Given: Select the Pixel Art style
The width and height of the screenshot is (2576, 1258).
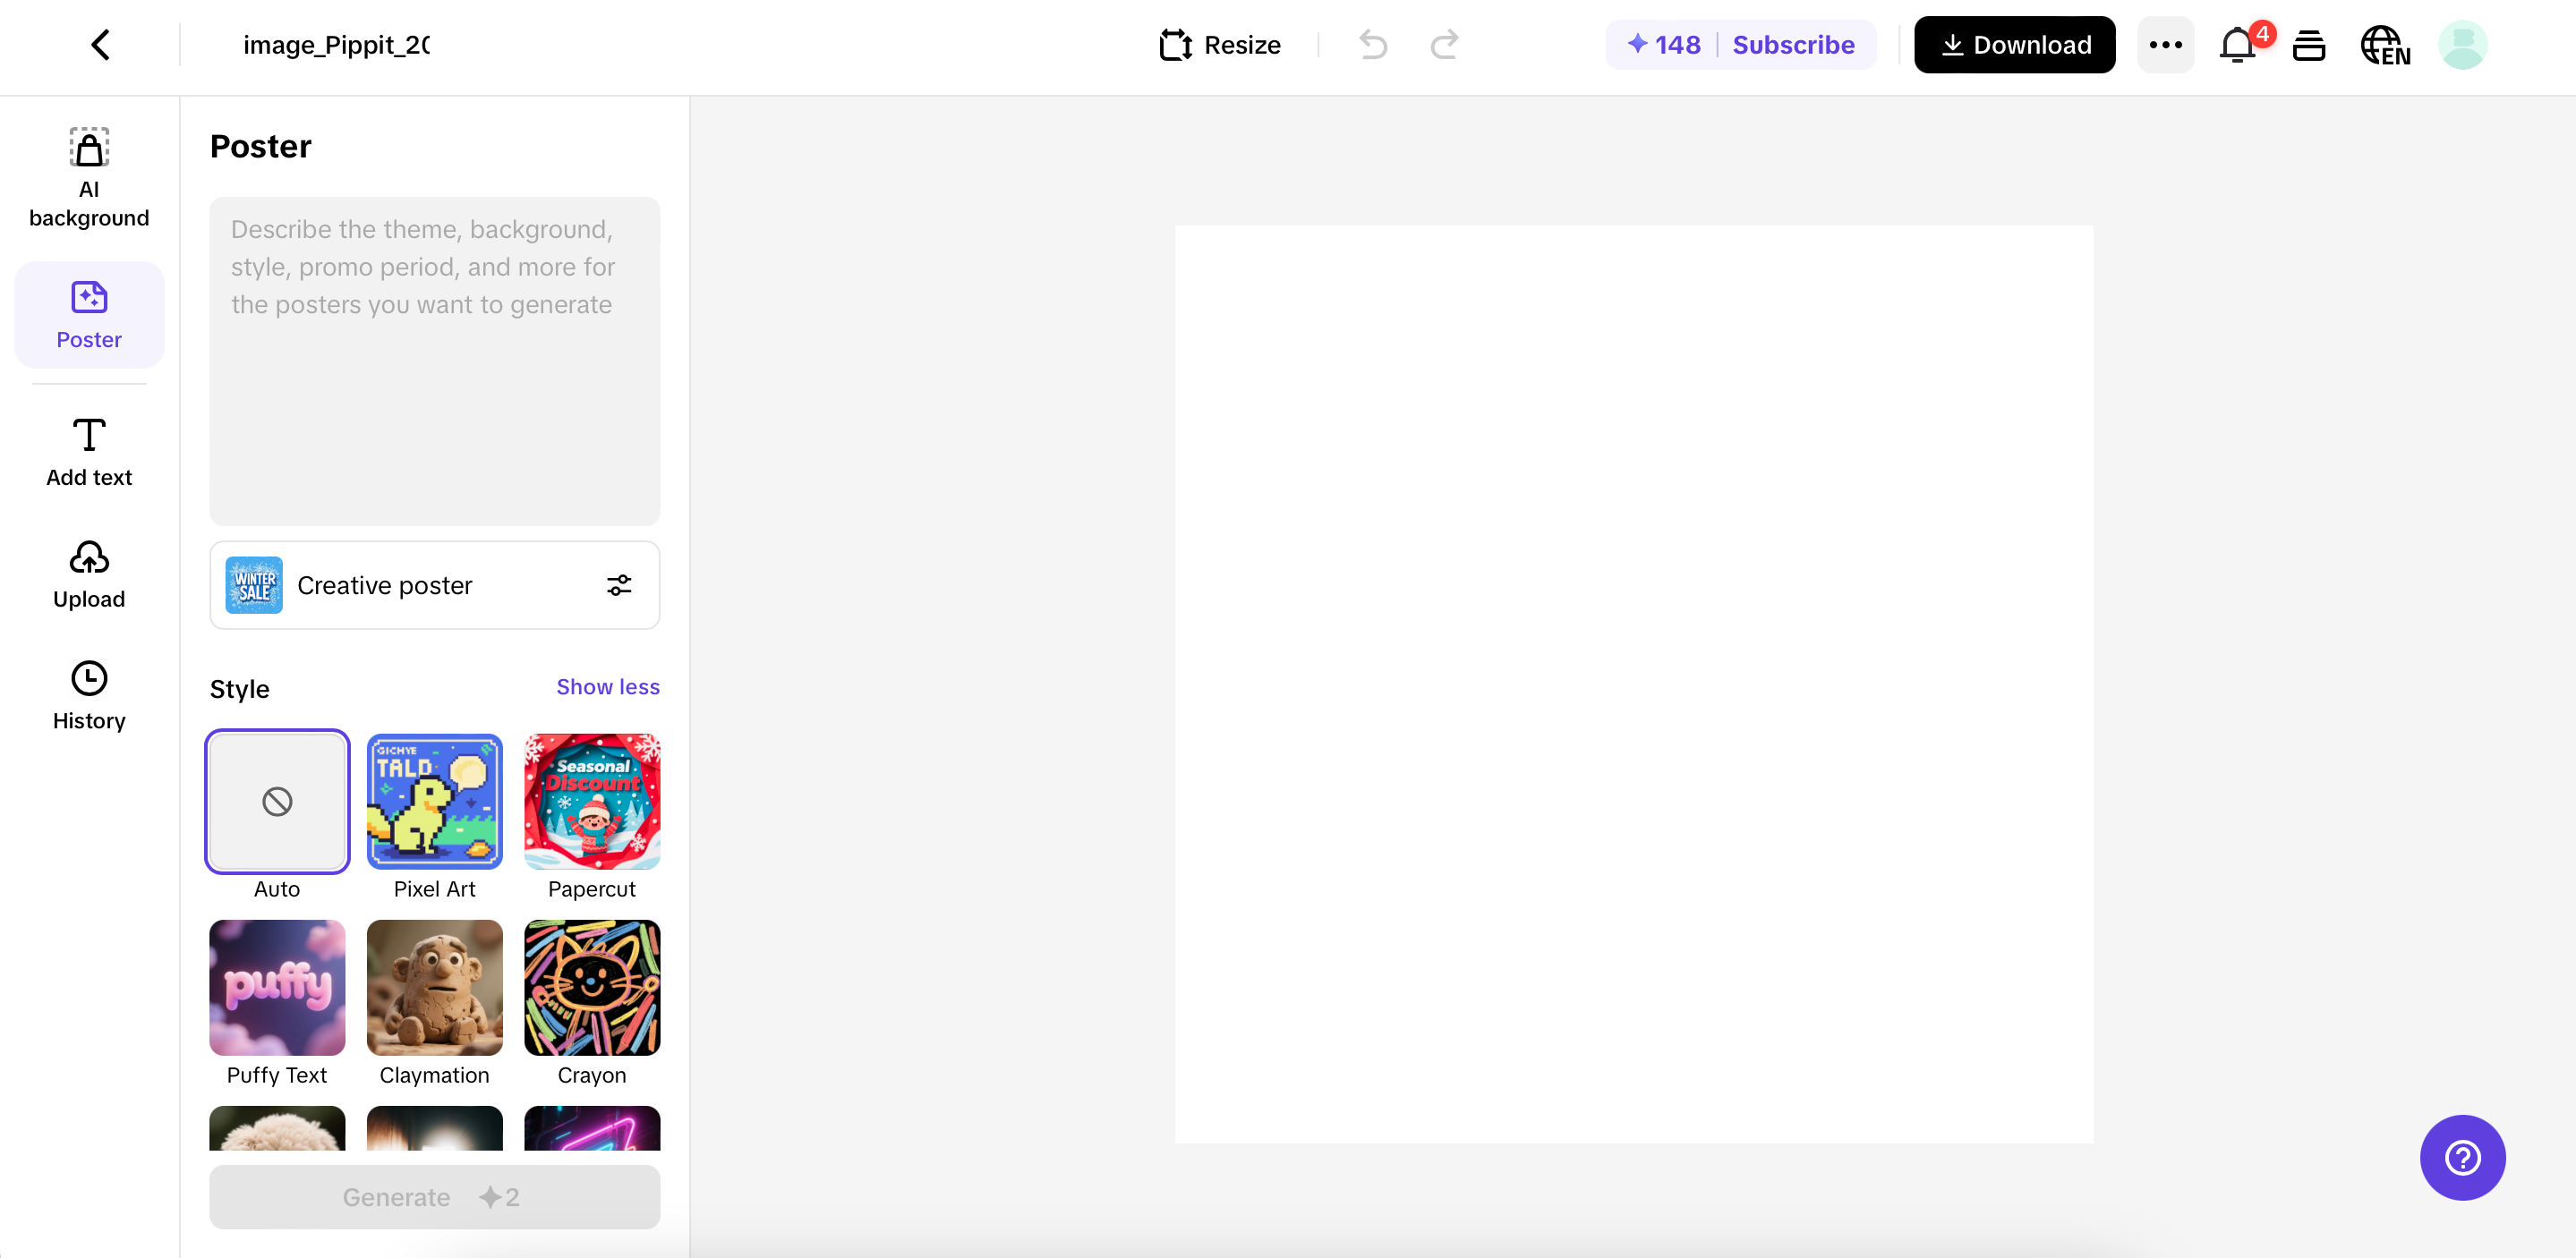Looking at the screenshot, I should 434,801.
